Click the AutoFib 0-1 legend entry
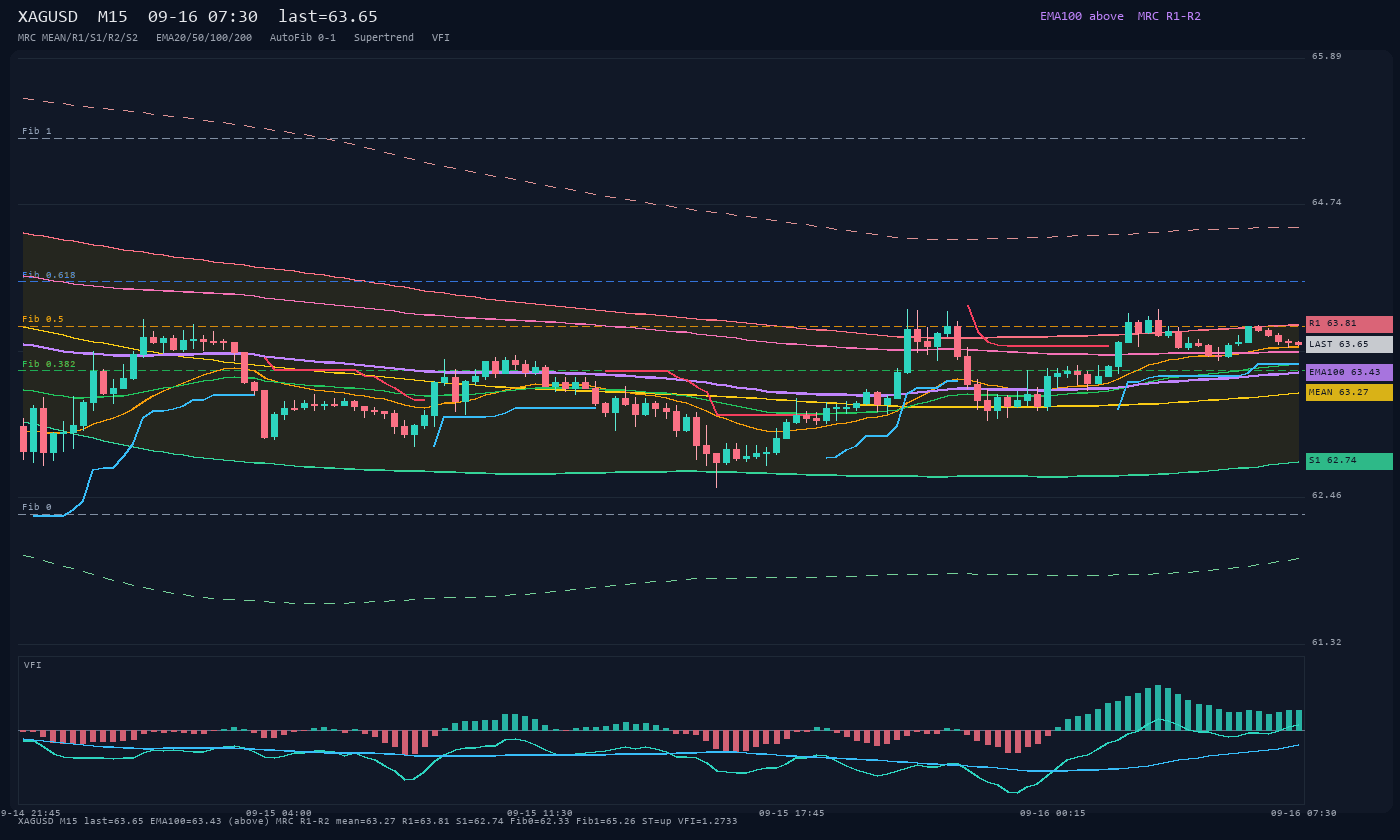Image resolution: width=1400 pixels, height=840 pixels. (303, 38)
